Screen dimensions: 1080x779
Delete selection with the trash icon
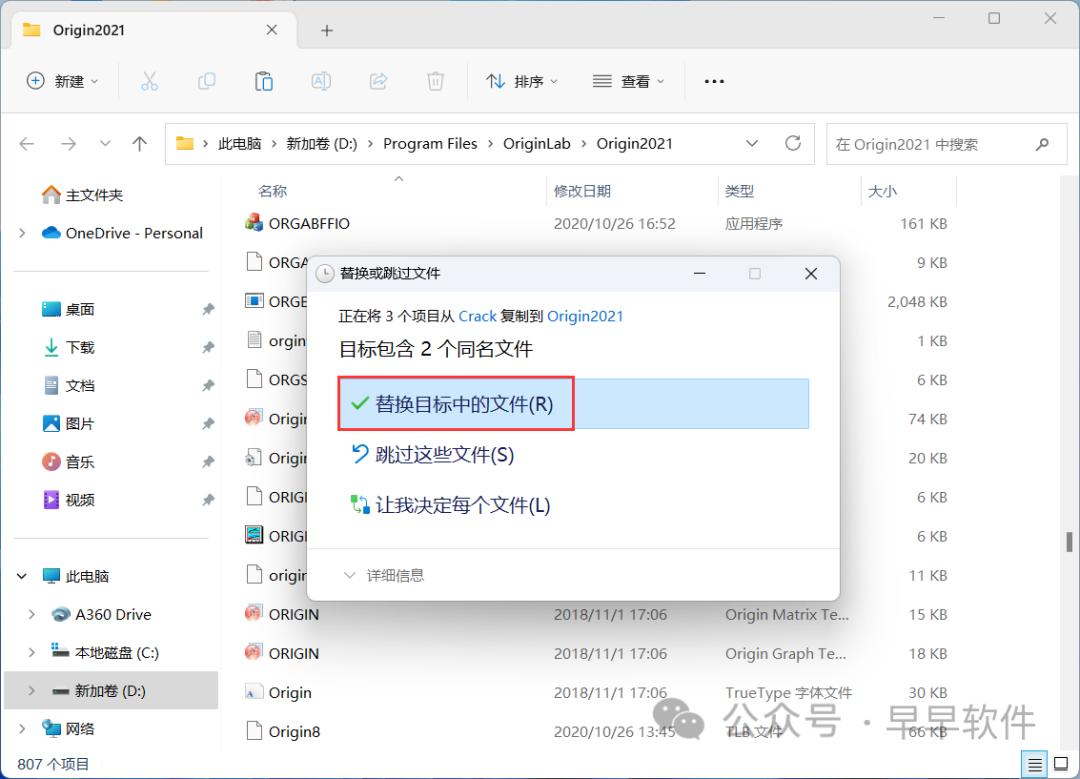[435, 81]
